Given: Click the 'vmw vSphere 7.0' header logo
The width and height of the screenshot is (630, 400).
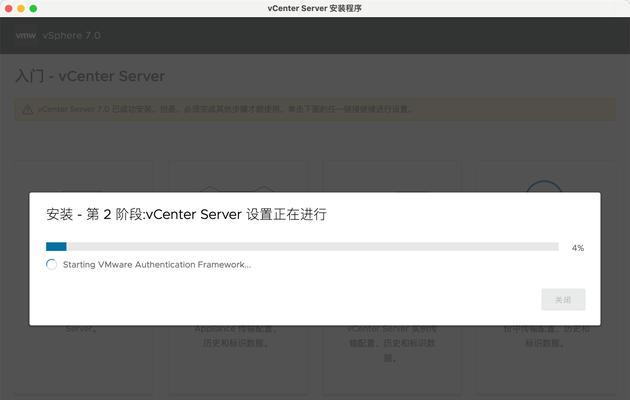Looking at the screenshot, I should pyautogui.click(x=58, y=36).
